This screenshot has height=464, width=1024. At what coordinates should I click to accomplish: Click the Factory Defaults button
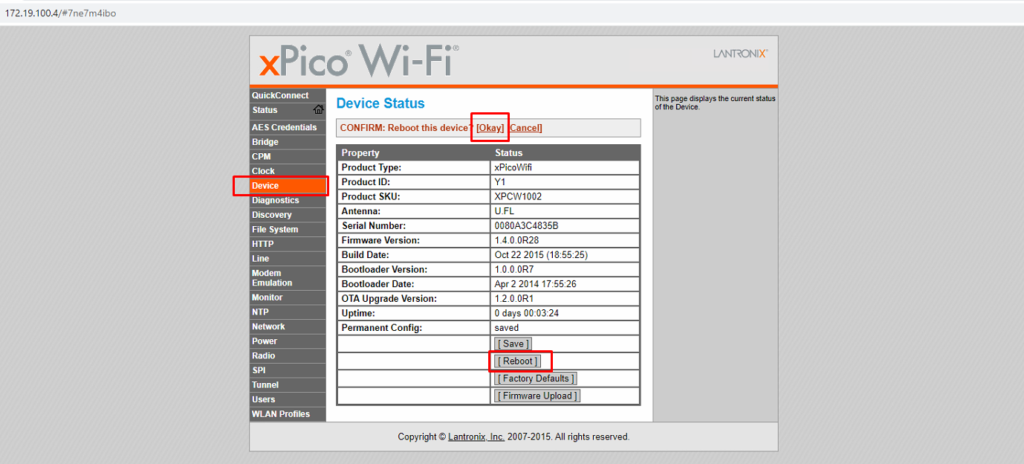click(535, 379)
